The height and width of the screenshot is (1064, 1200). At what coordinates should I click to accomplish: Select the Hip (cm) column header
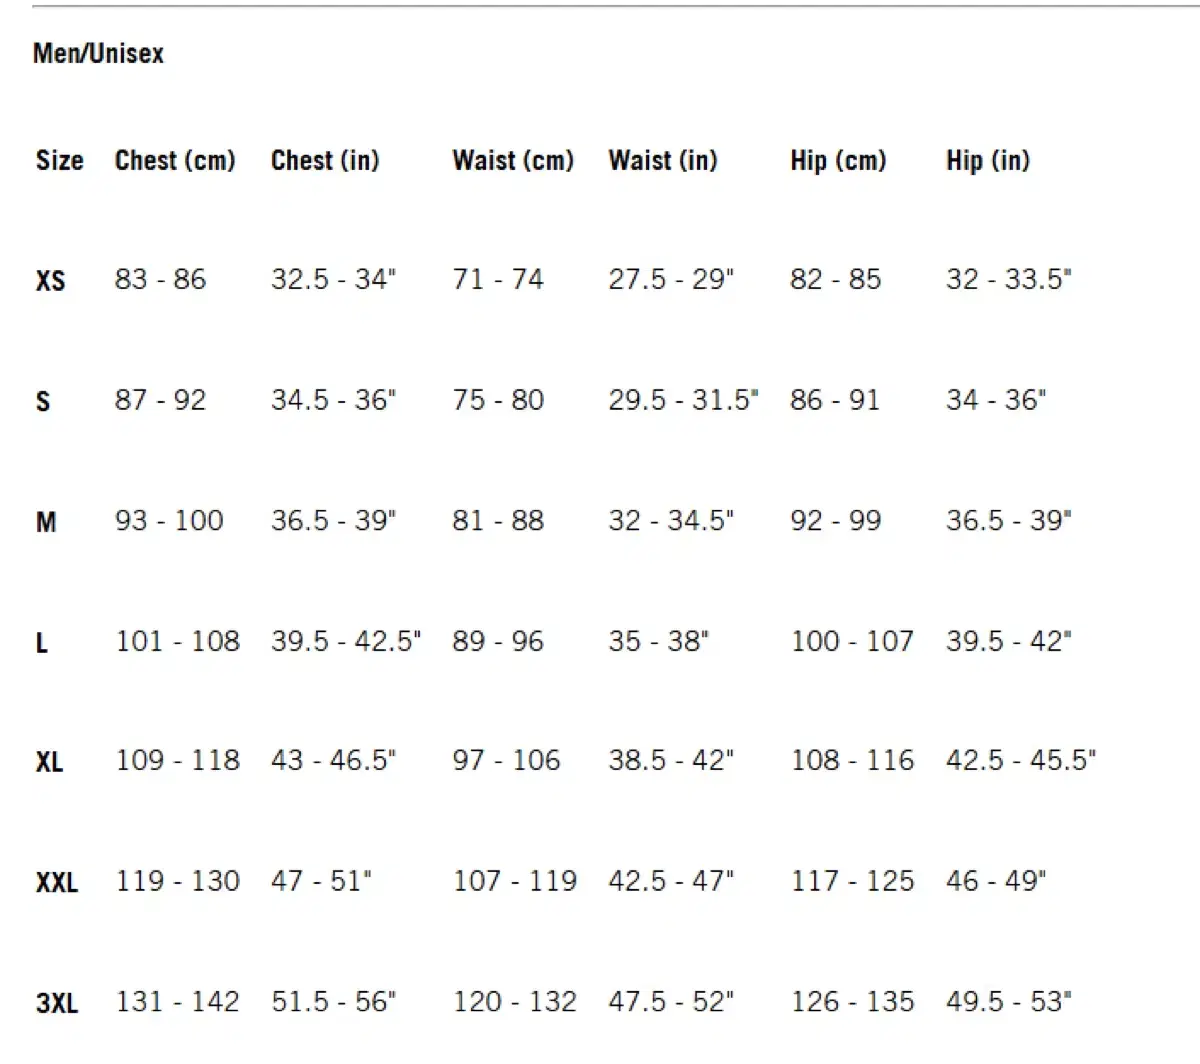coord(838,160)
